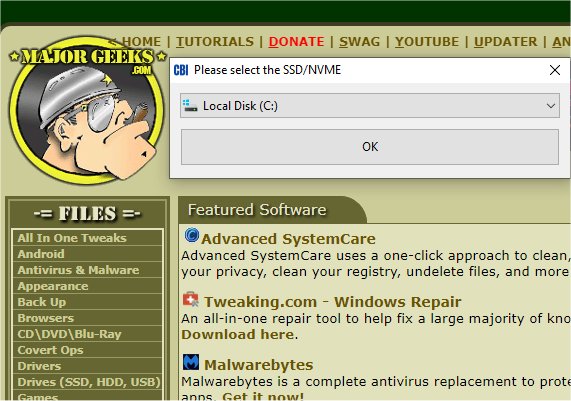
Task: Click the Malwarebytes description text
Action: tap(376, 389)
